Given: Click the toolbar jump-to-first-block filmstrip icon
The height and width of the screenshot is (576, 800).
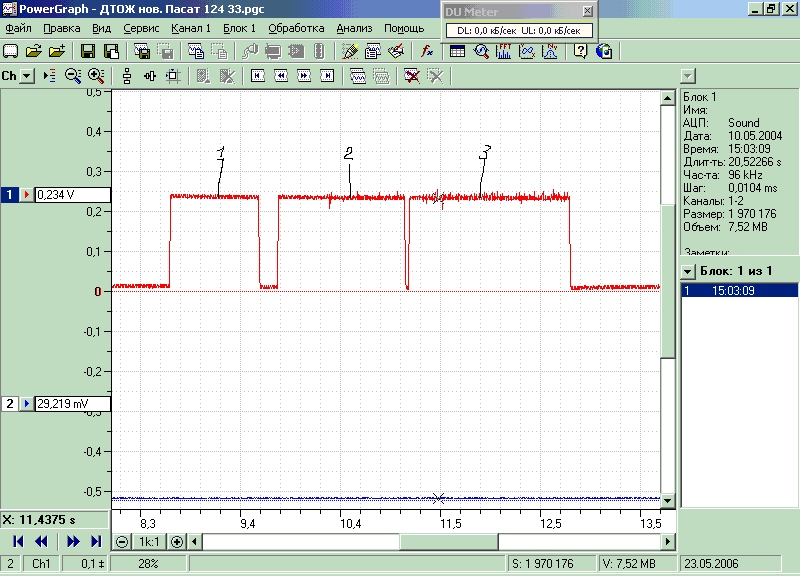Looking at the screenshot, I should (x=258, y=76).
